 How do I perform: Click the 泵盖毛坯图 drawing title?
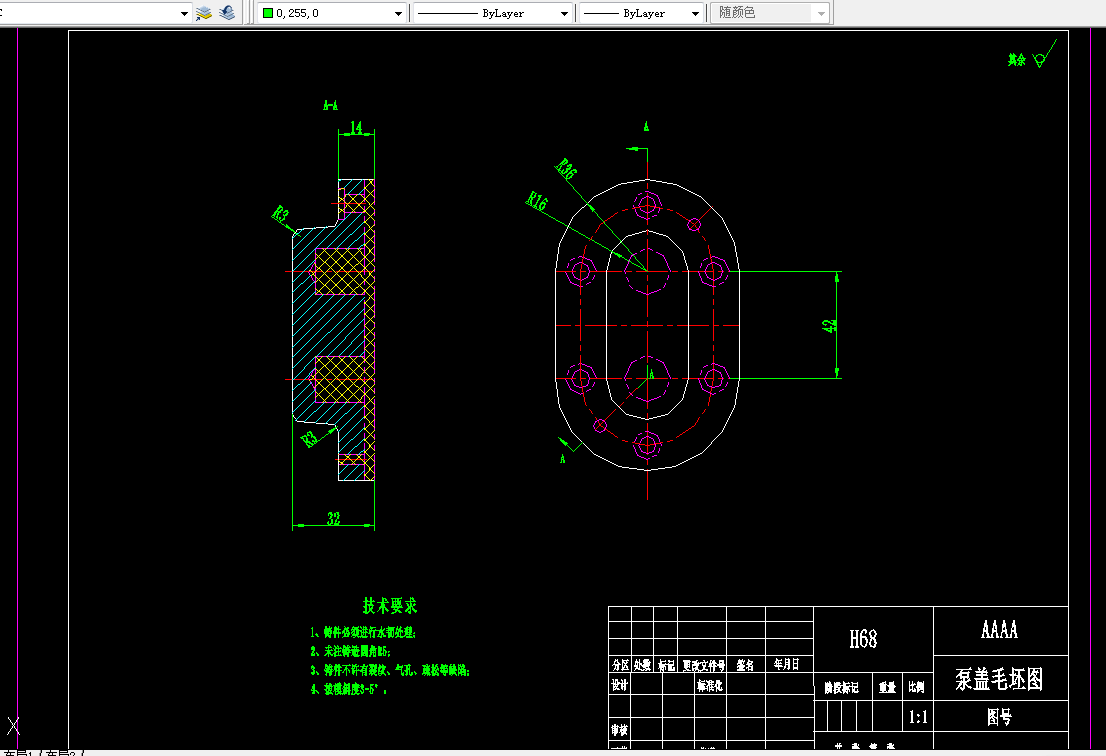999,679
